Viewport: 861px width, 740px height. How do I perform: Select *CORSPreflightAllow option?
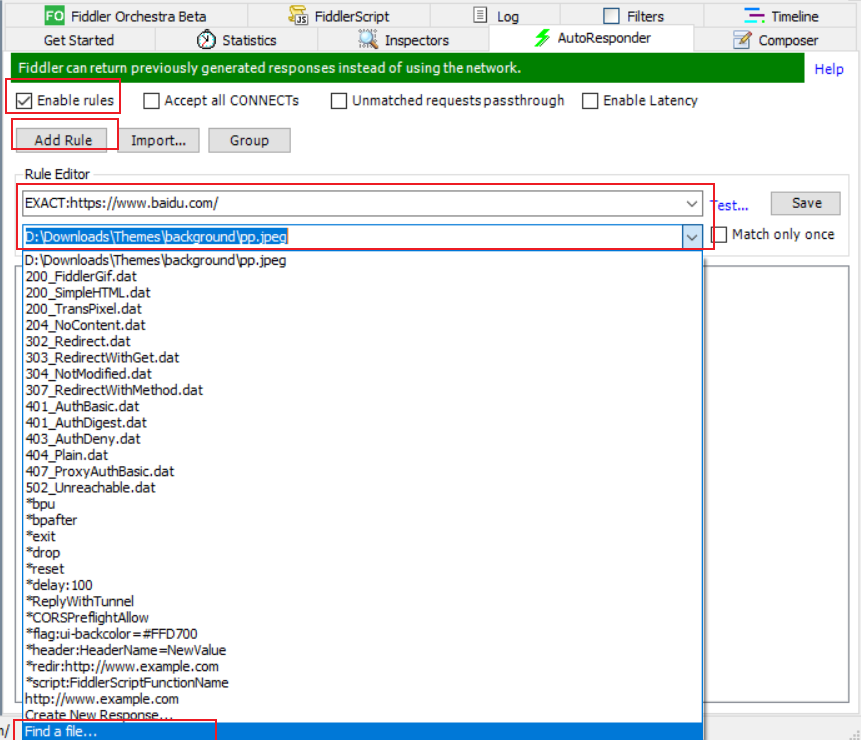point(362,618)
